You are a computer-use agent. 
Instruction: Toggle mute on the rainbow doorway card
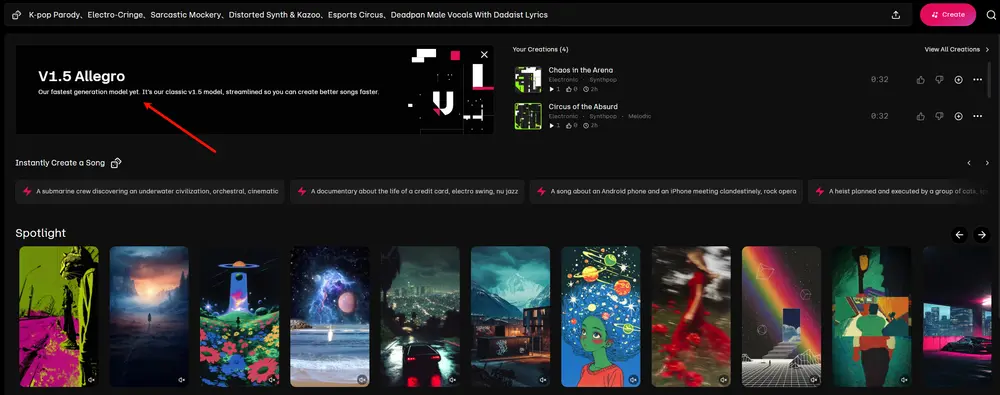coord(813,380)
